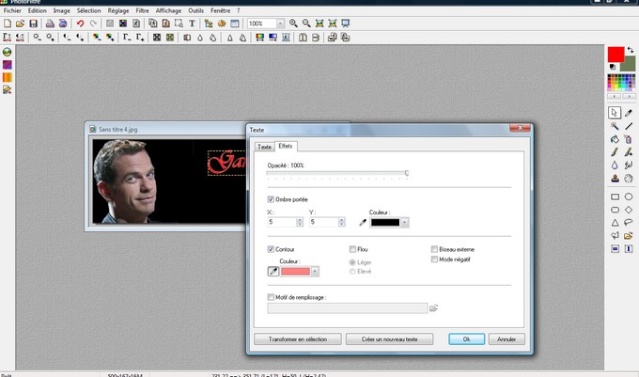639x377 pixels.
Task: Open the Réglage menu
Action: click(118, 11)
